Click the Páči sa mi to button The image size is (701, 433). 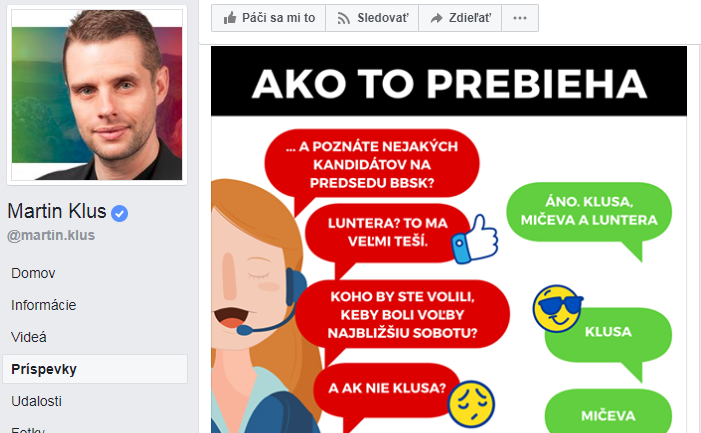pyautogui.click(x=269, y=18)
